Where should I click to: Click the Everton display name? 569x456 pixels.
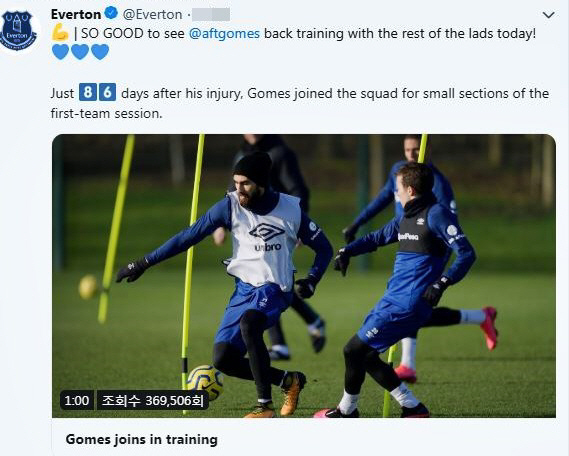pos(76,14)
